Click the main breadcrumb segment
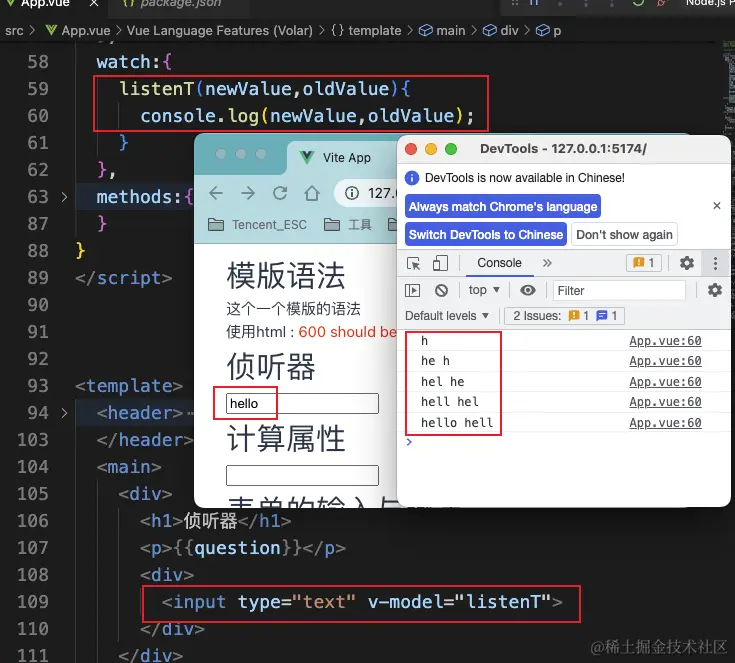This screenshot has width=735, height=663. point(442,31)
